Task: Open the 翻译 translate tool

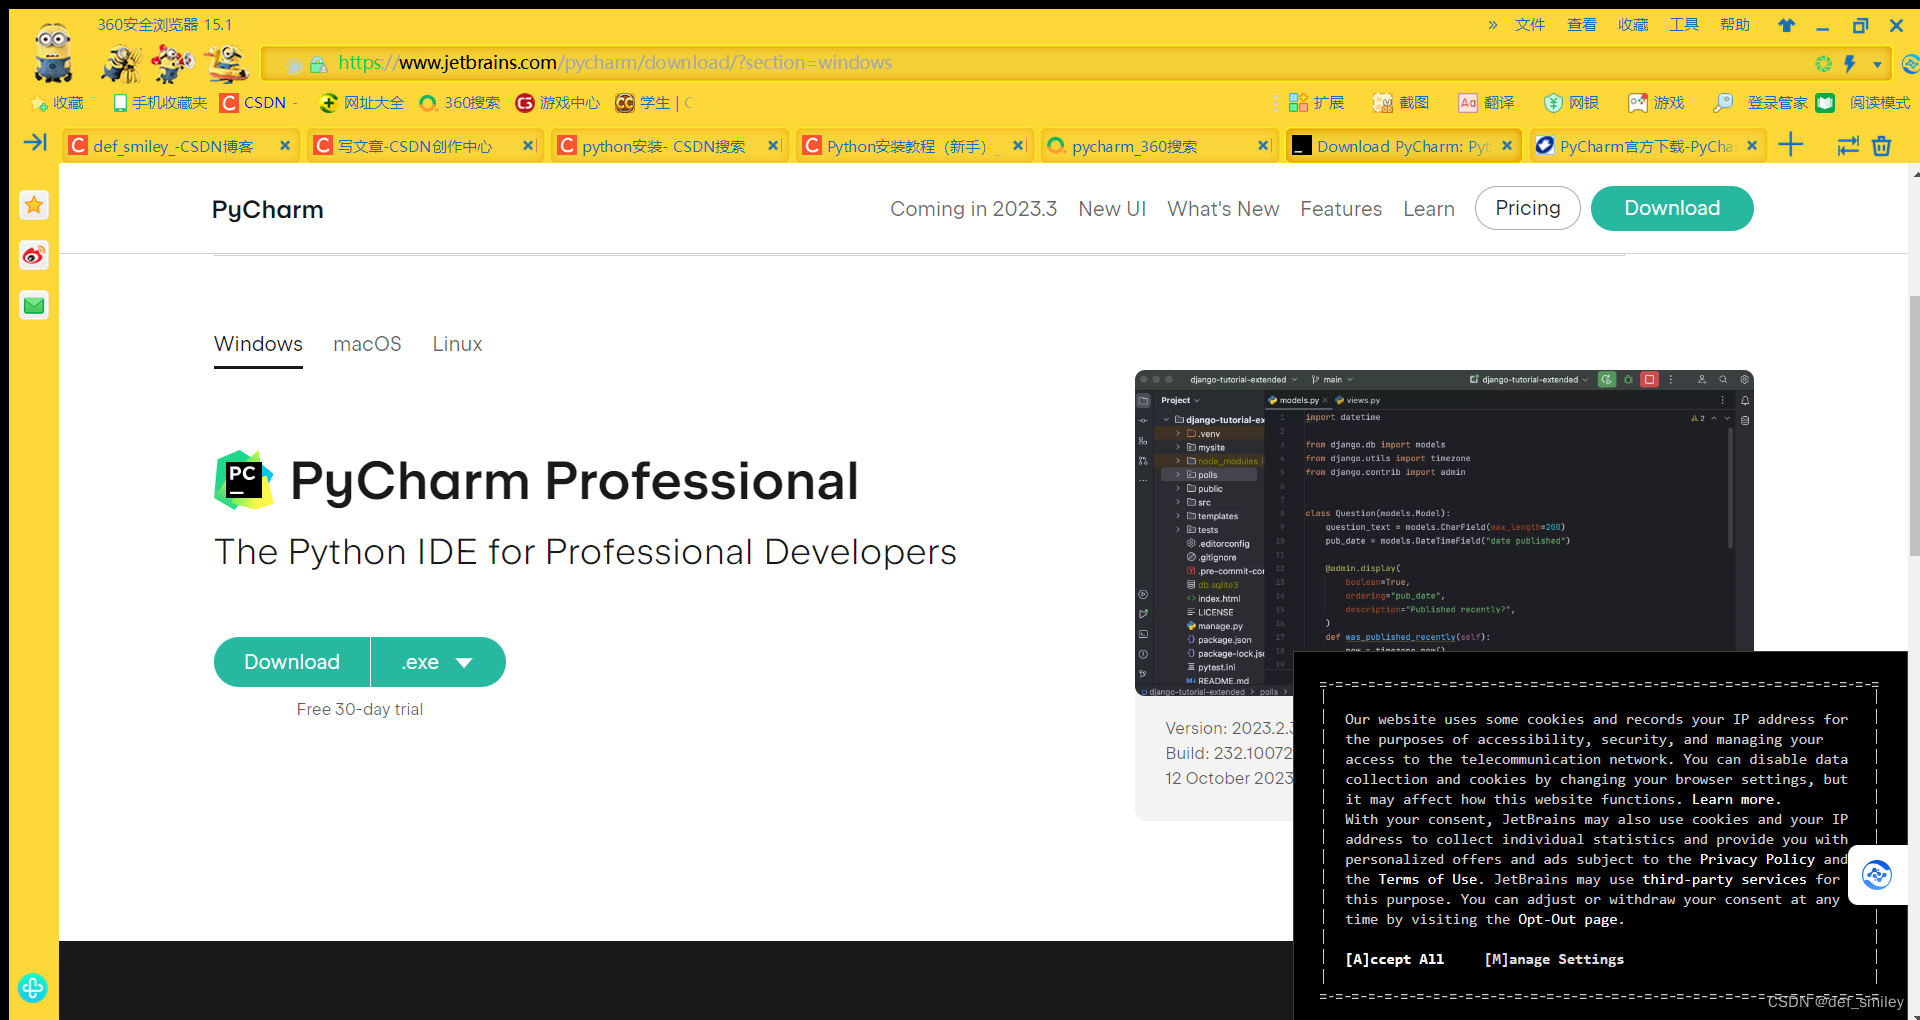Action: point(1486,103)
